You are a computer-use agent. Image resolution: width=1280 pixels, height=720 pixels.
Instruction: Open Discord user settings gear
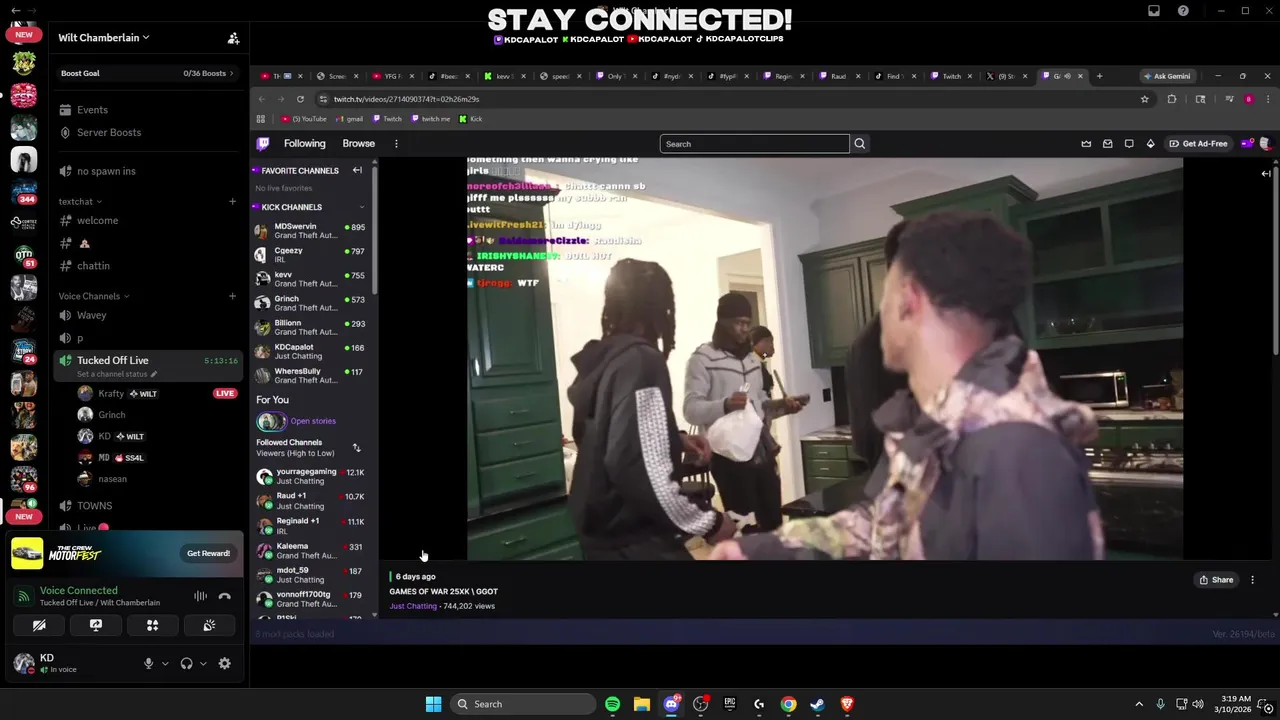tap(224, 663)
